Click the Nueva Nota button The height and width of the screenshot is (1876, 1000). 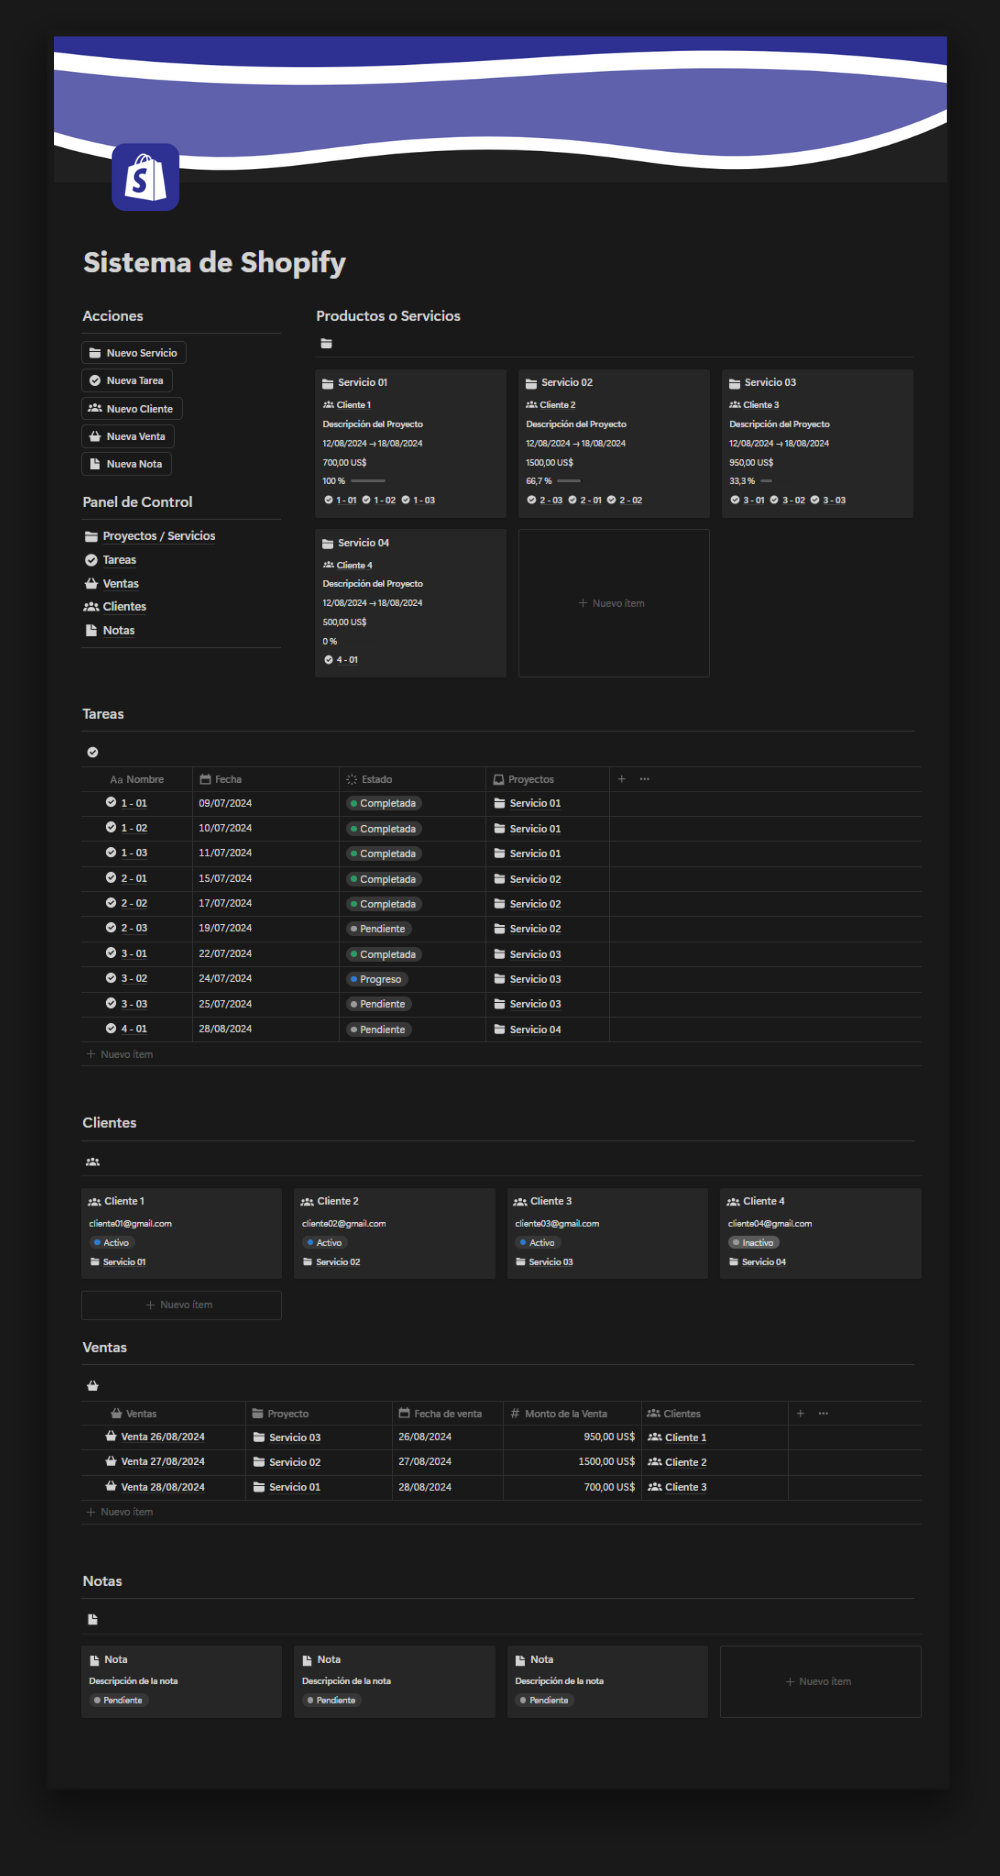(126, 464)
